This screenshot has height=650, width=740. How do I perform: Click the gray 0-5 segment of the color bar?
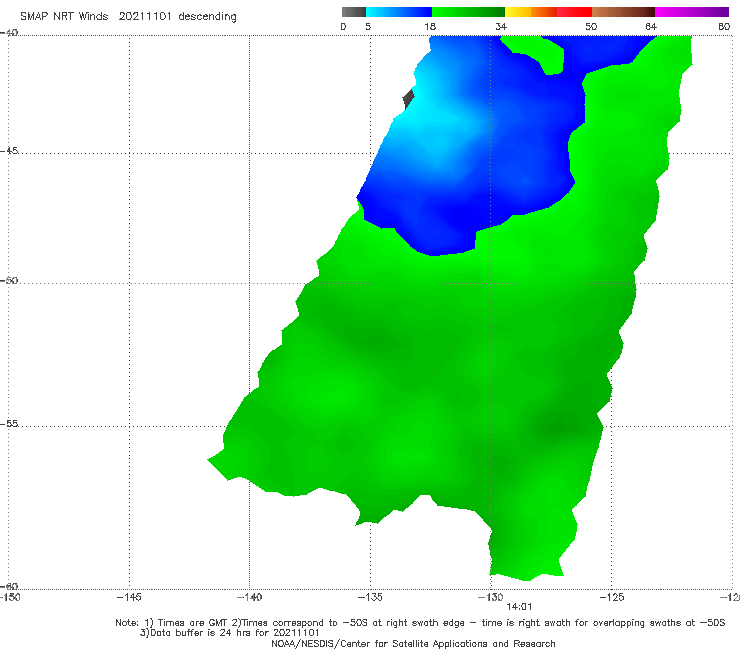pyautogui.click(x=354, y=12)
